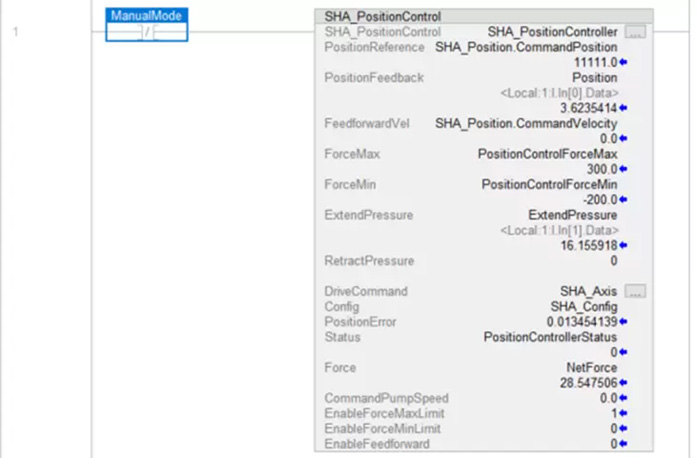Click blue arrow beside PositionError value

pyautogui.click(x=623, y=321)
